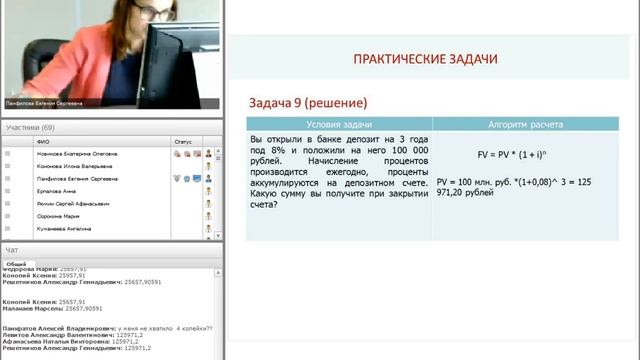This screenshot has height=360, width=640.
Task: Toggle the checkbox next to Кононова Илона Валерьевна
Action: tap(7, 166)
